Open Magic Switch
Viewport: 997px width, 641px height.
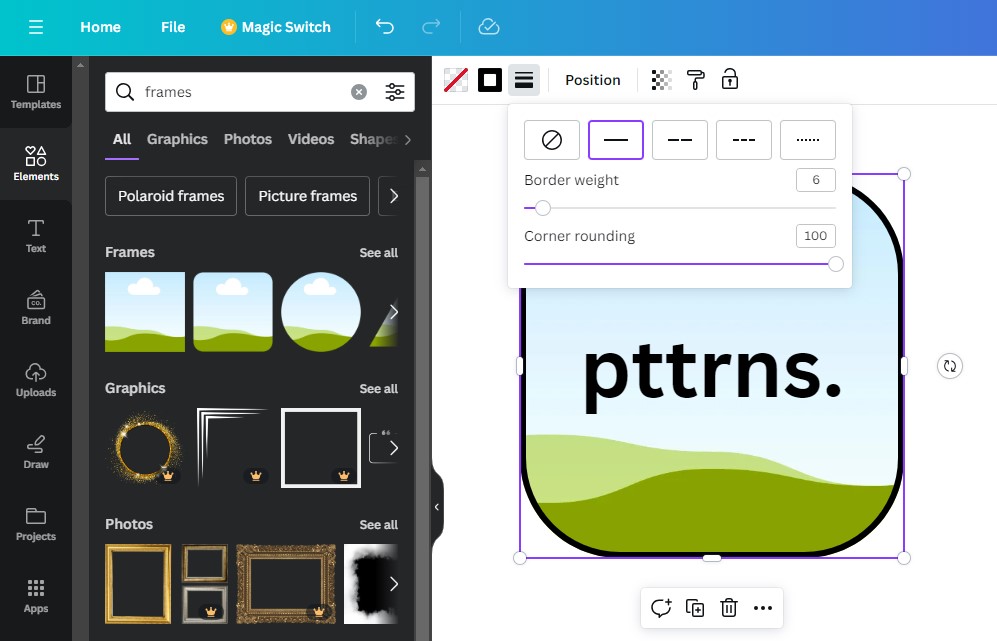pyautogui.click(x=276, y=27)
